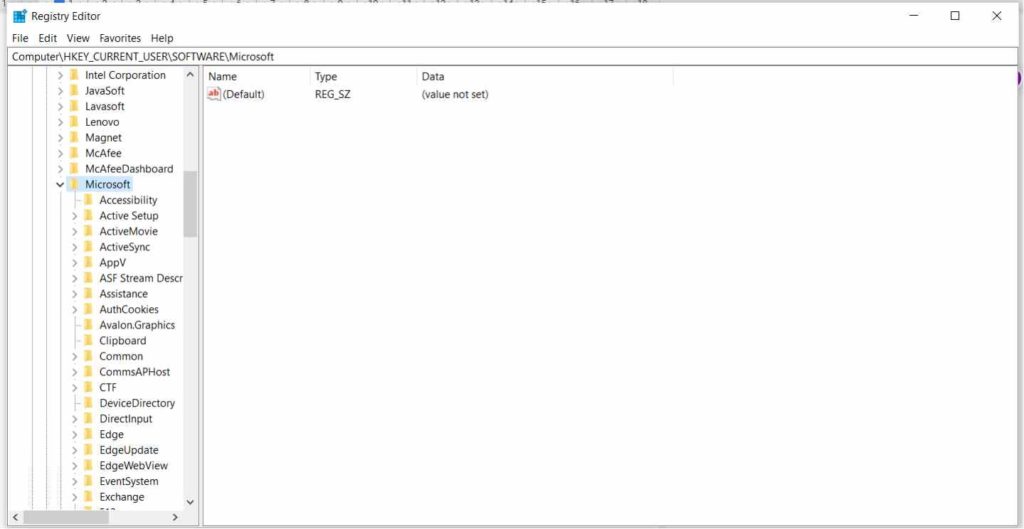Expand the AppV key

(74, 263)
